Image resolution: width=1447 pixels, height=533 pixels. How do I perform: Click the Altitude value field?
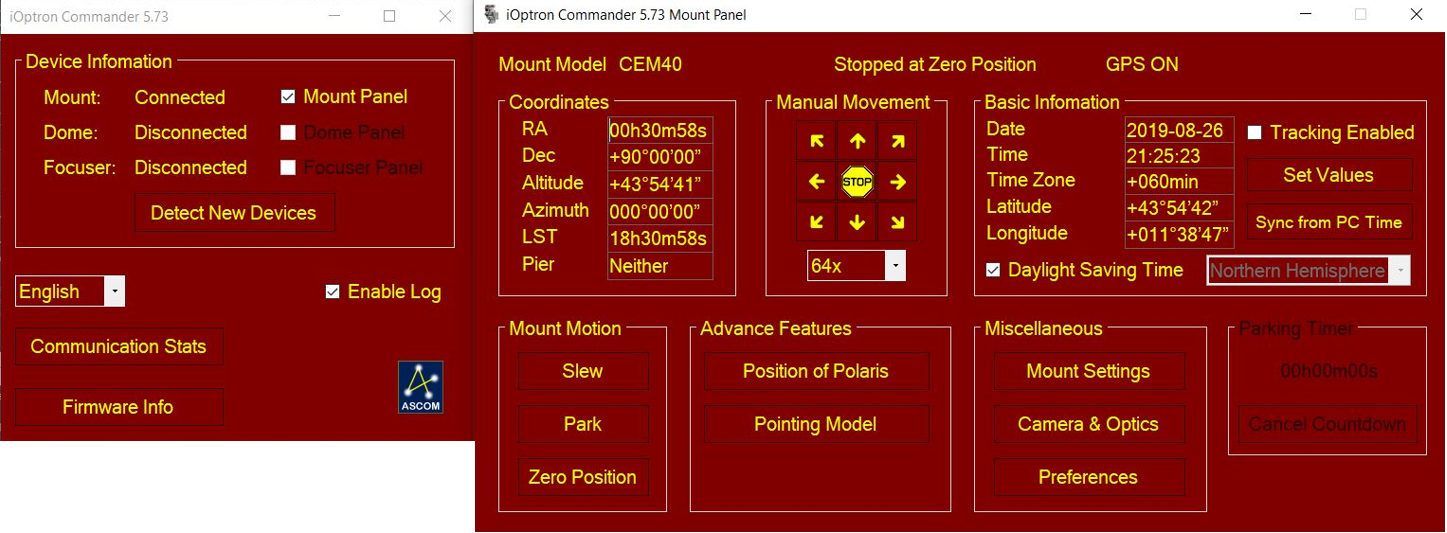point(660,184)
